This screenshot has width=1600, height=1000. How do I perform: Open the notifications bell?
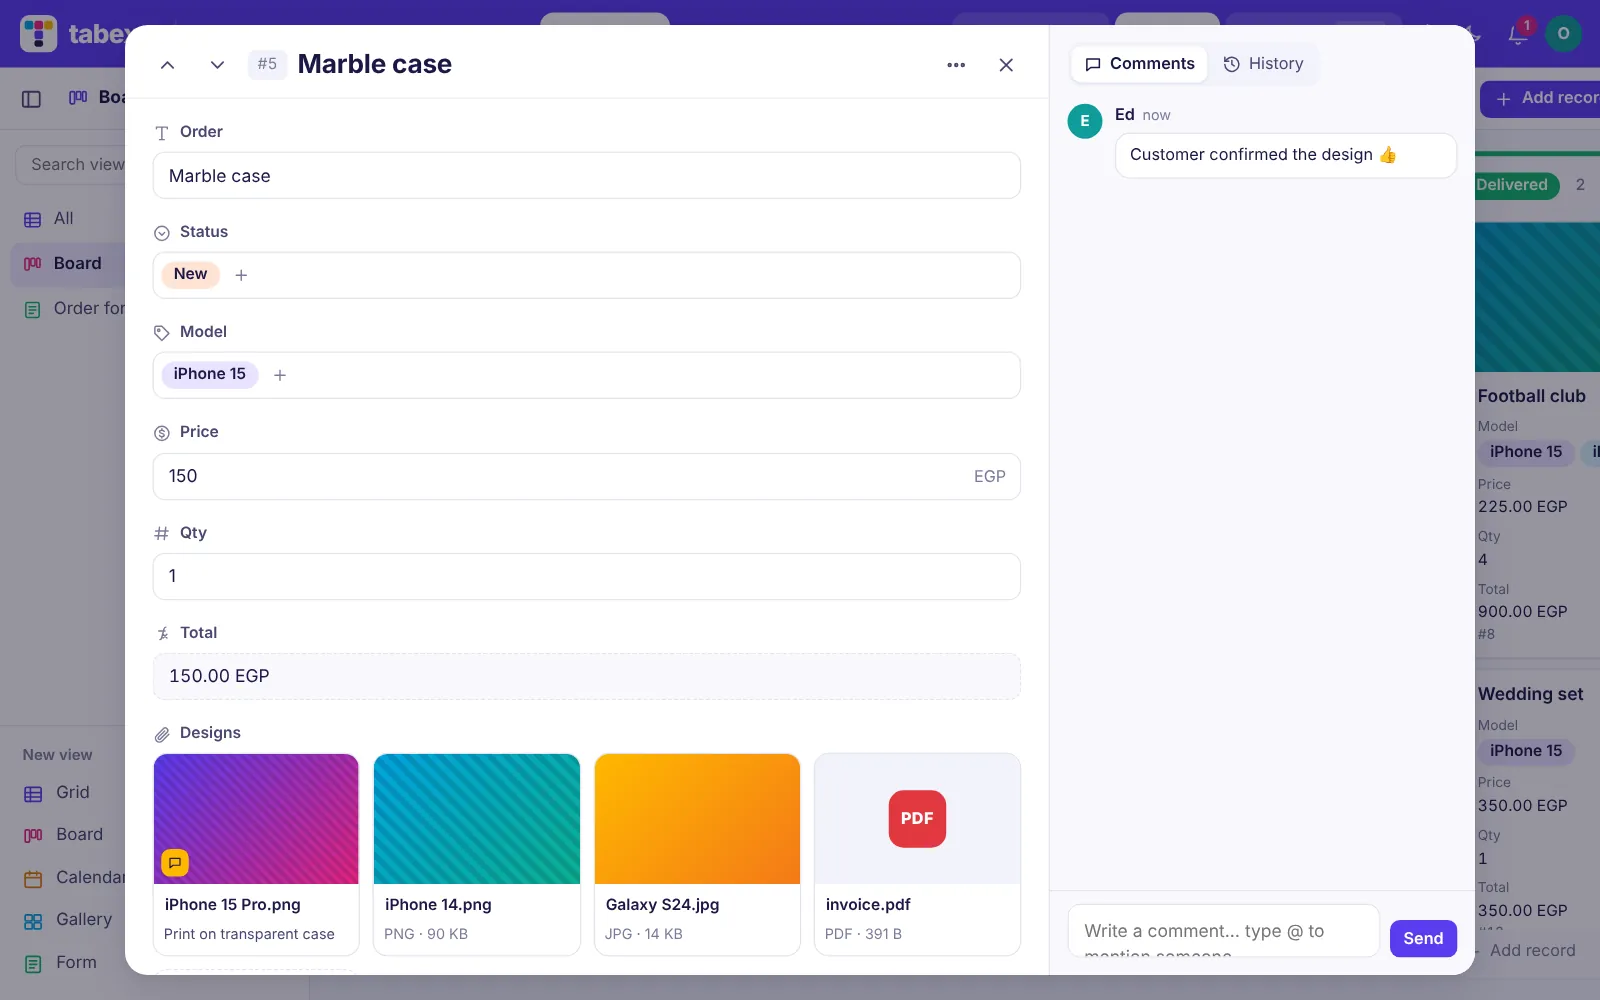coord(1518,33)
